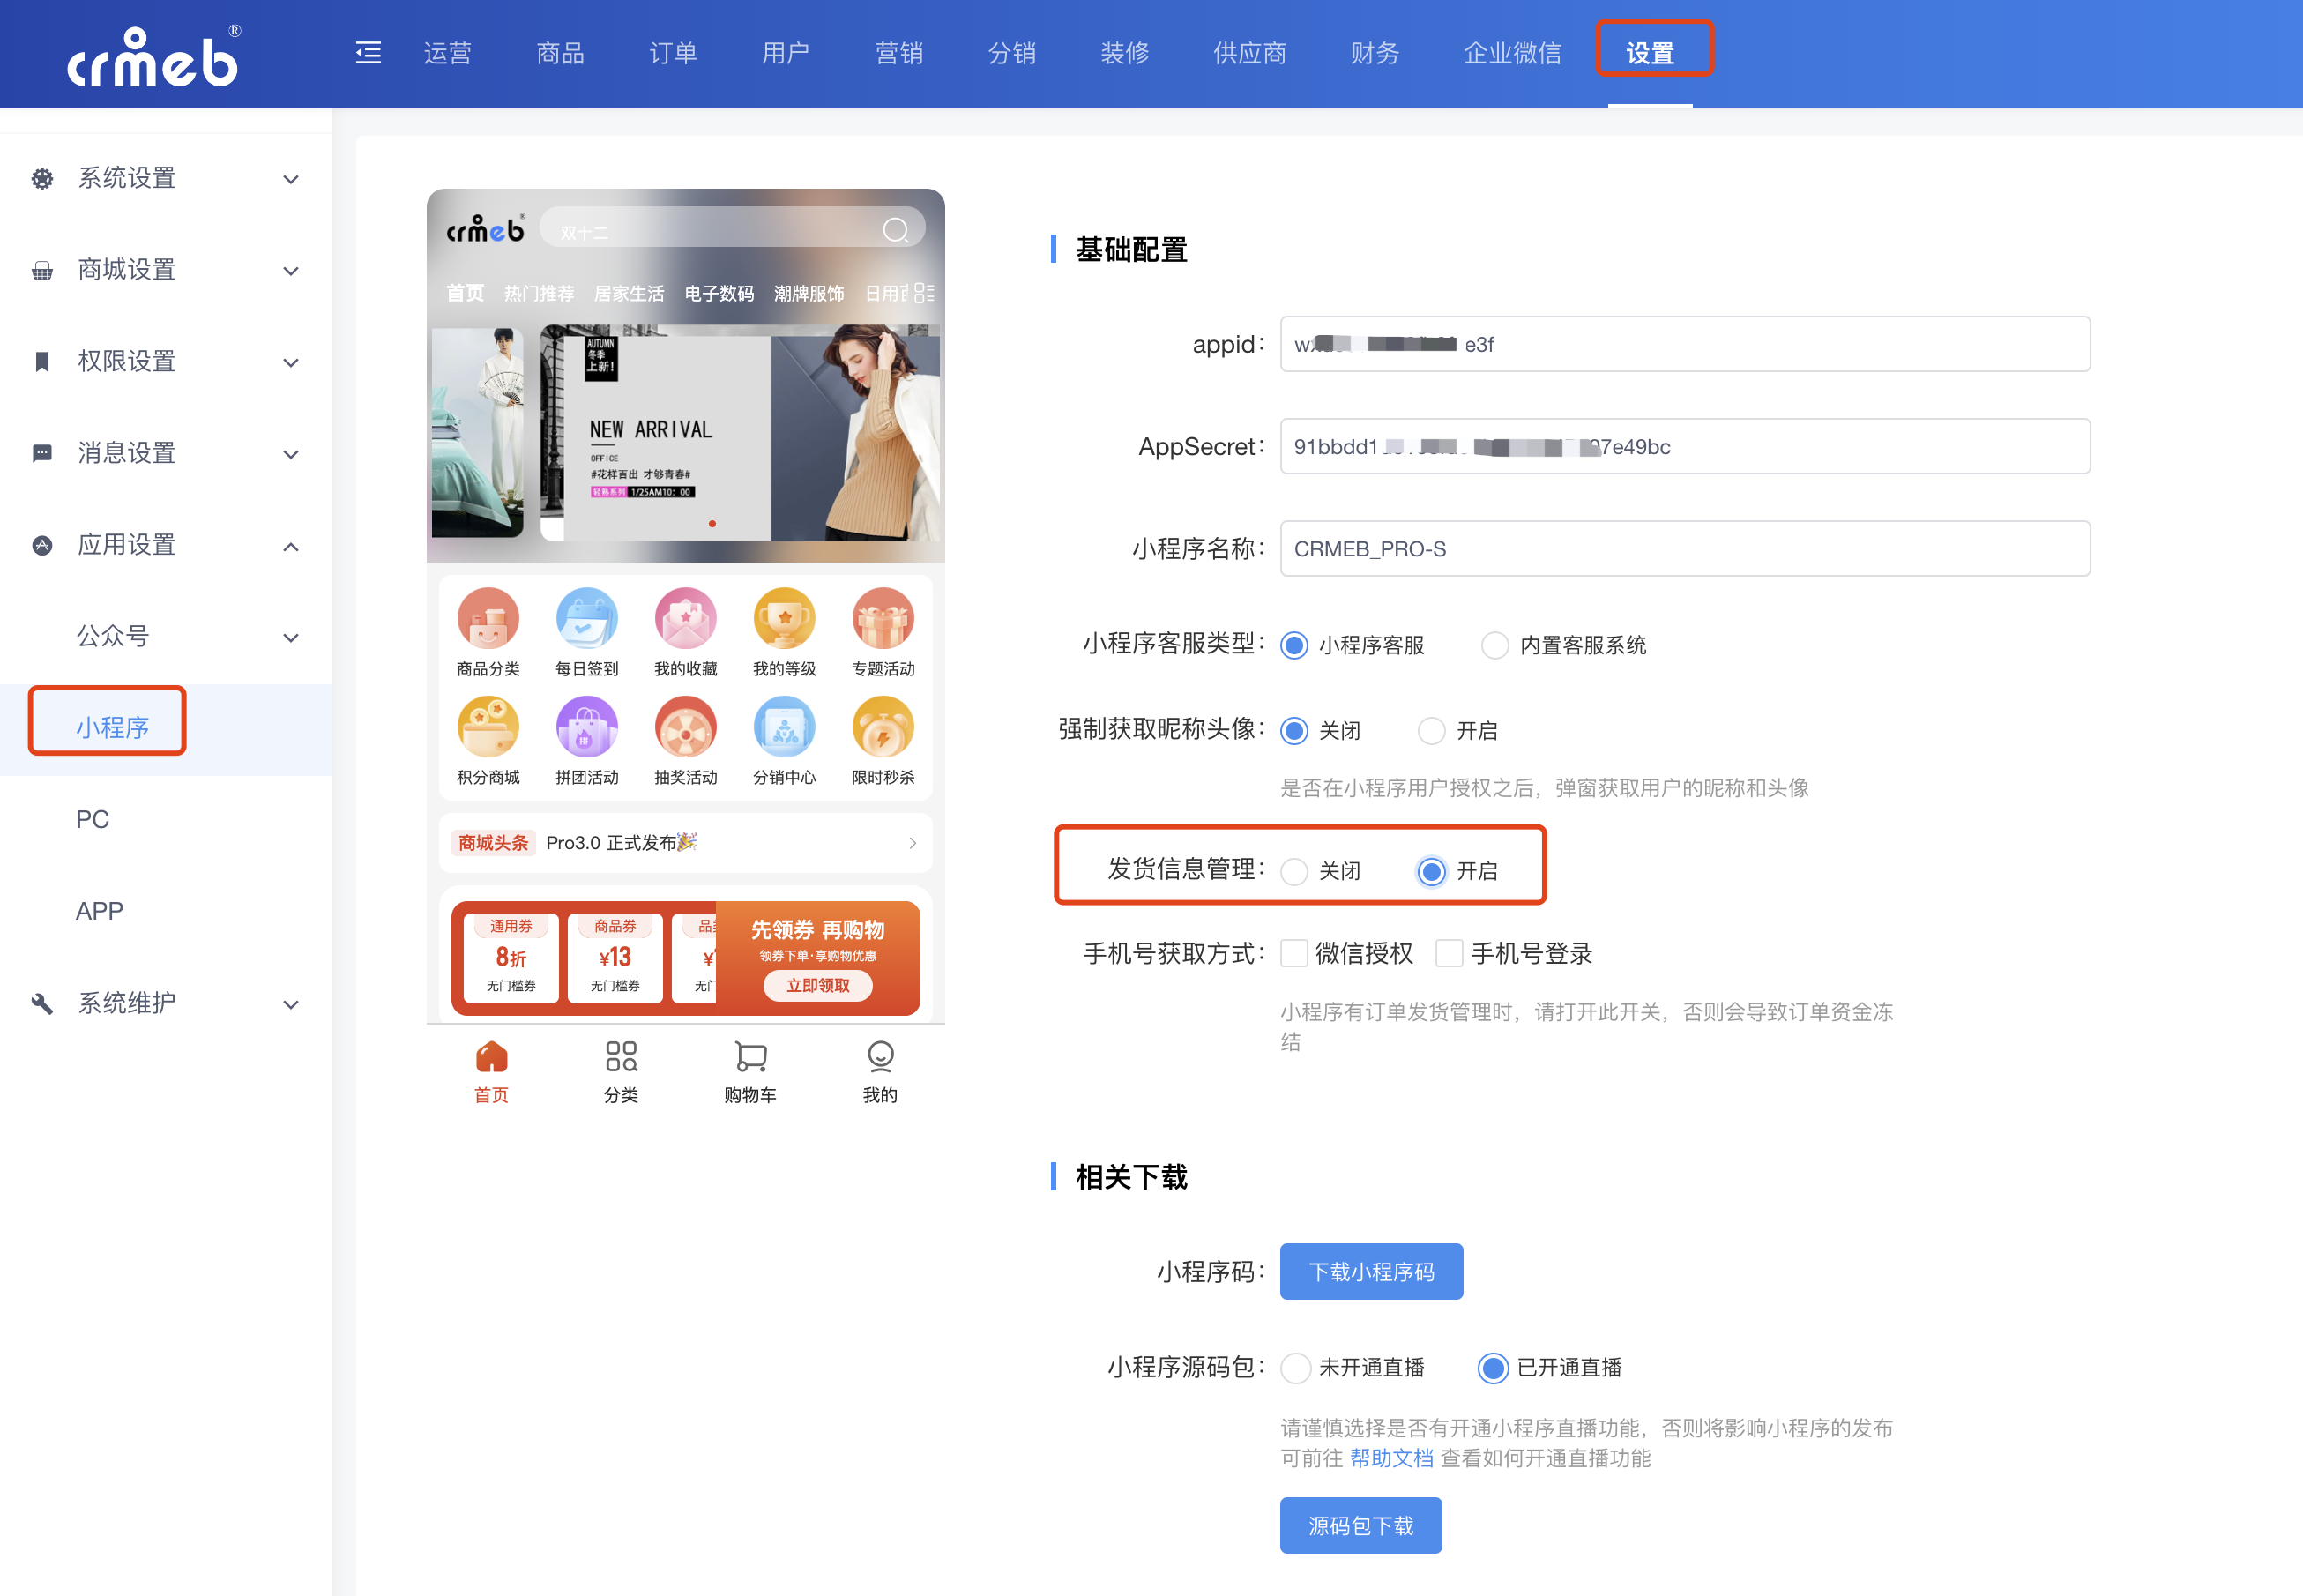The image size is (2303, 1596).
Task: Select 内置客服系统 radio option
Action: tap(1495, 645)
